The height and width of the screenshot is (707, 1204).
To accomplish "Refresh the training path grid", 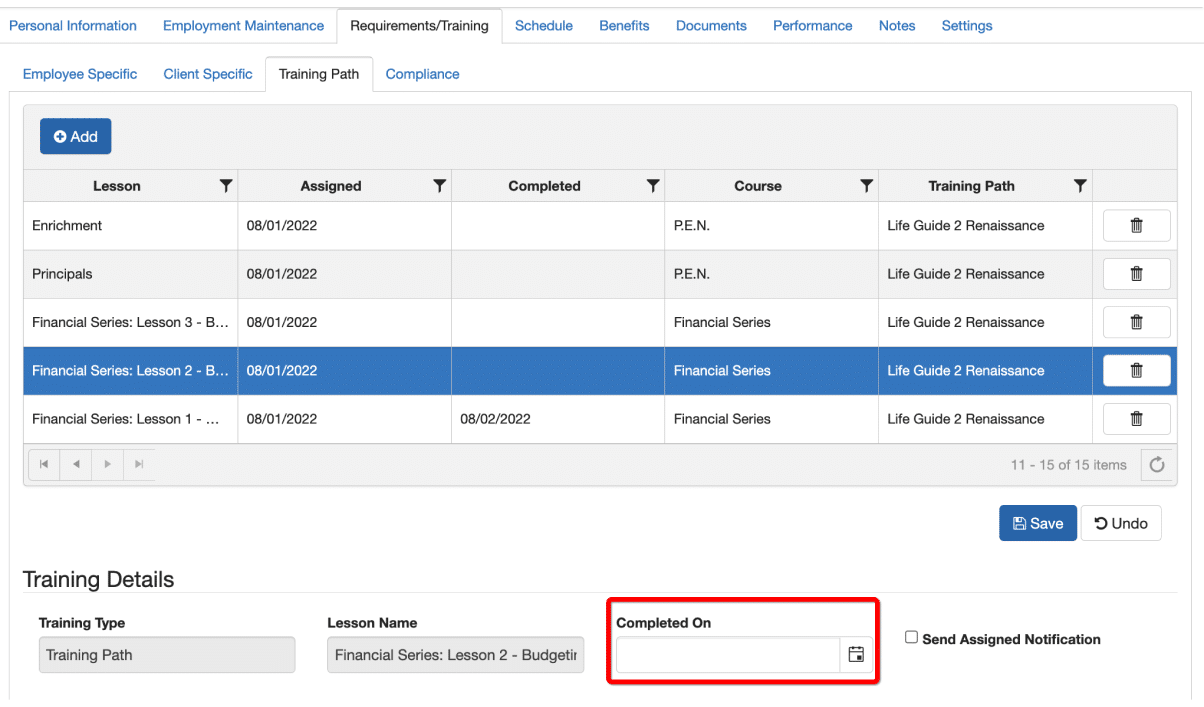I will [1157, 465].
